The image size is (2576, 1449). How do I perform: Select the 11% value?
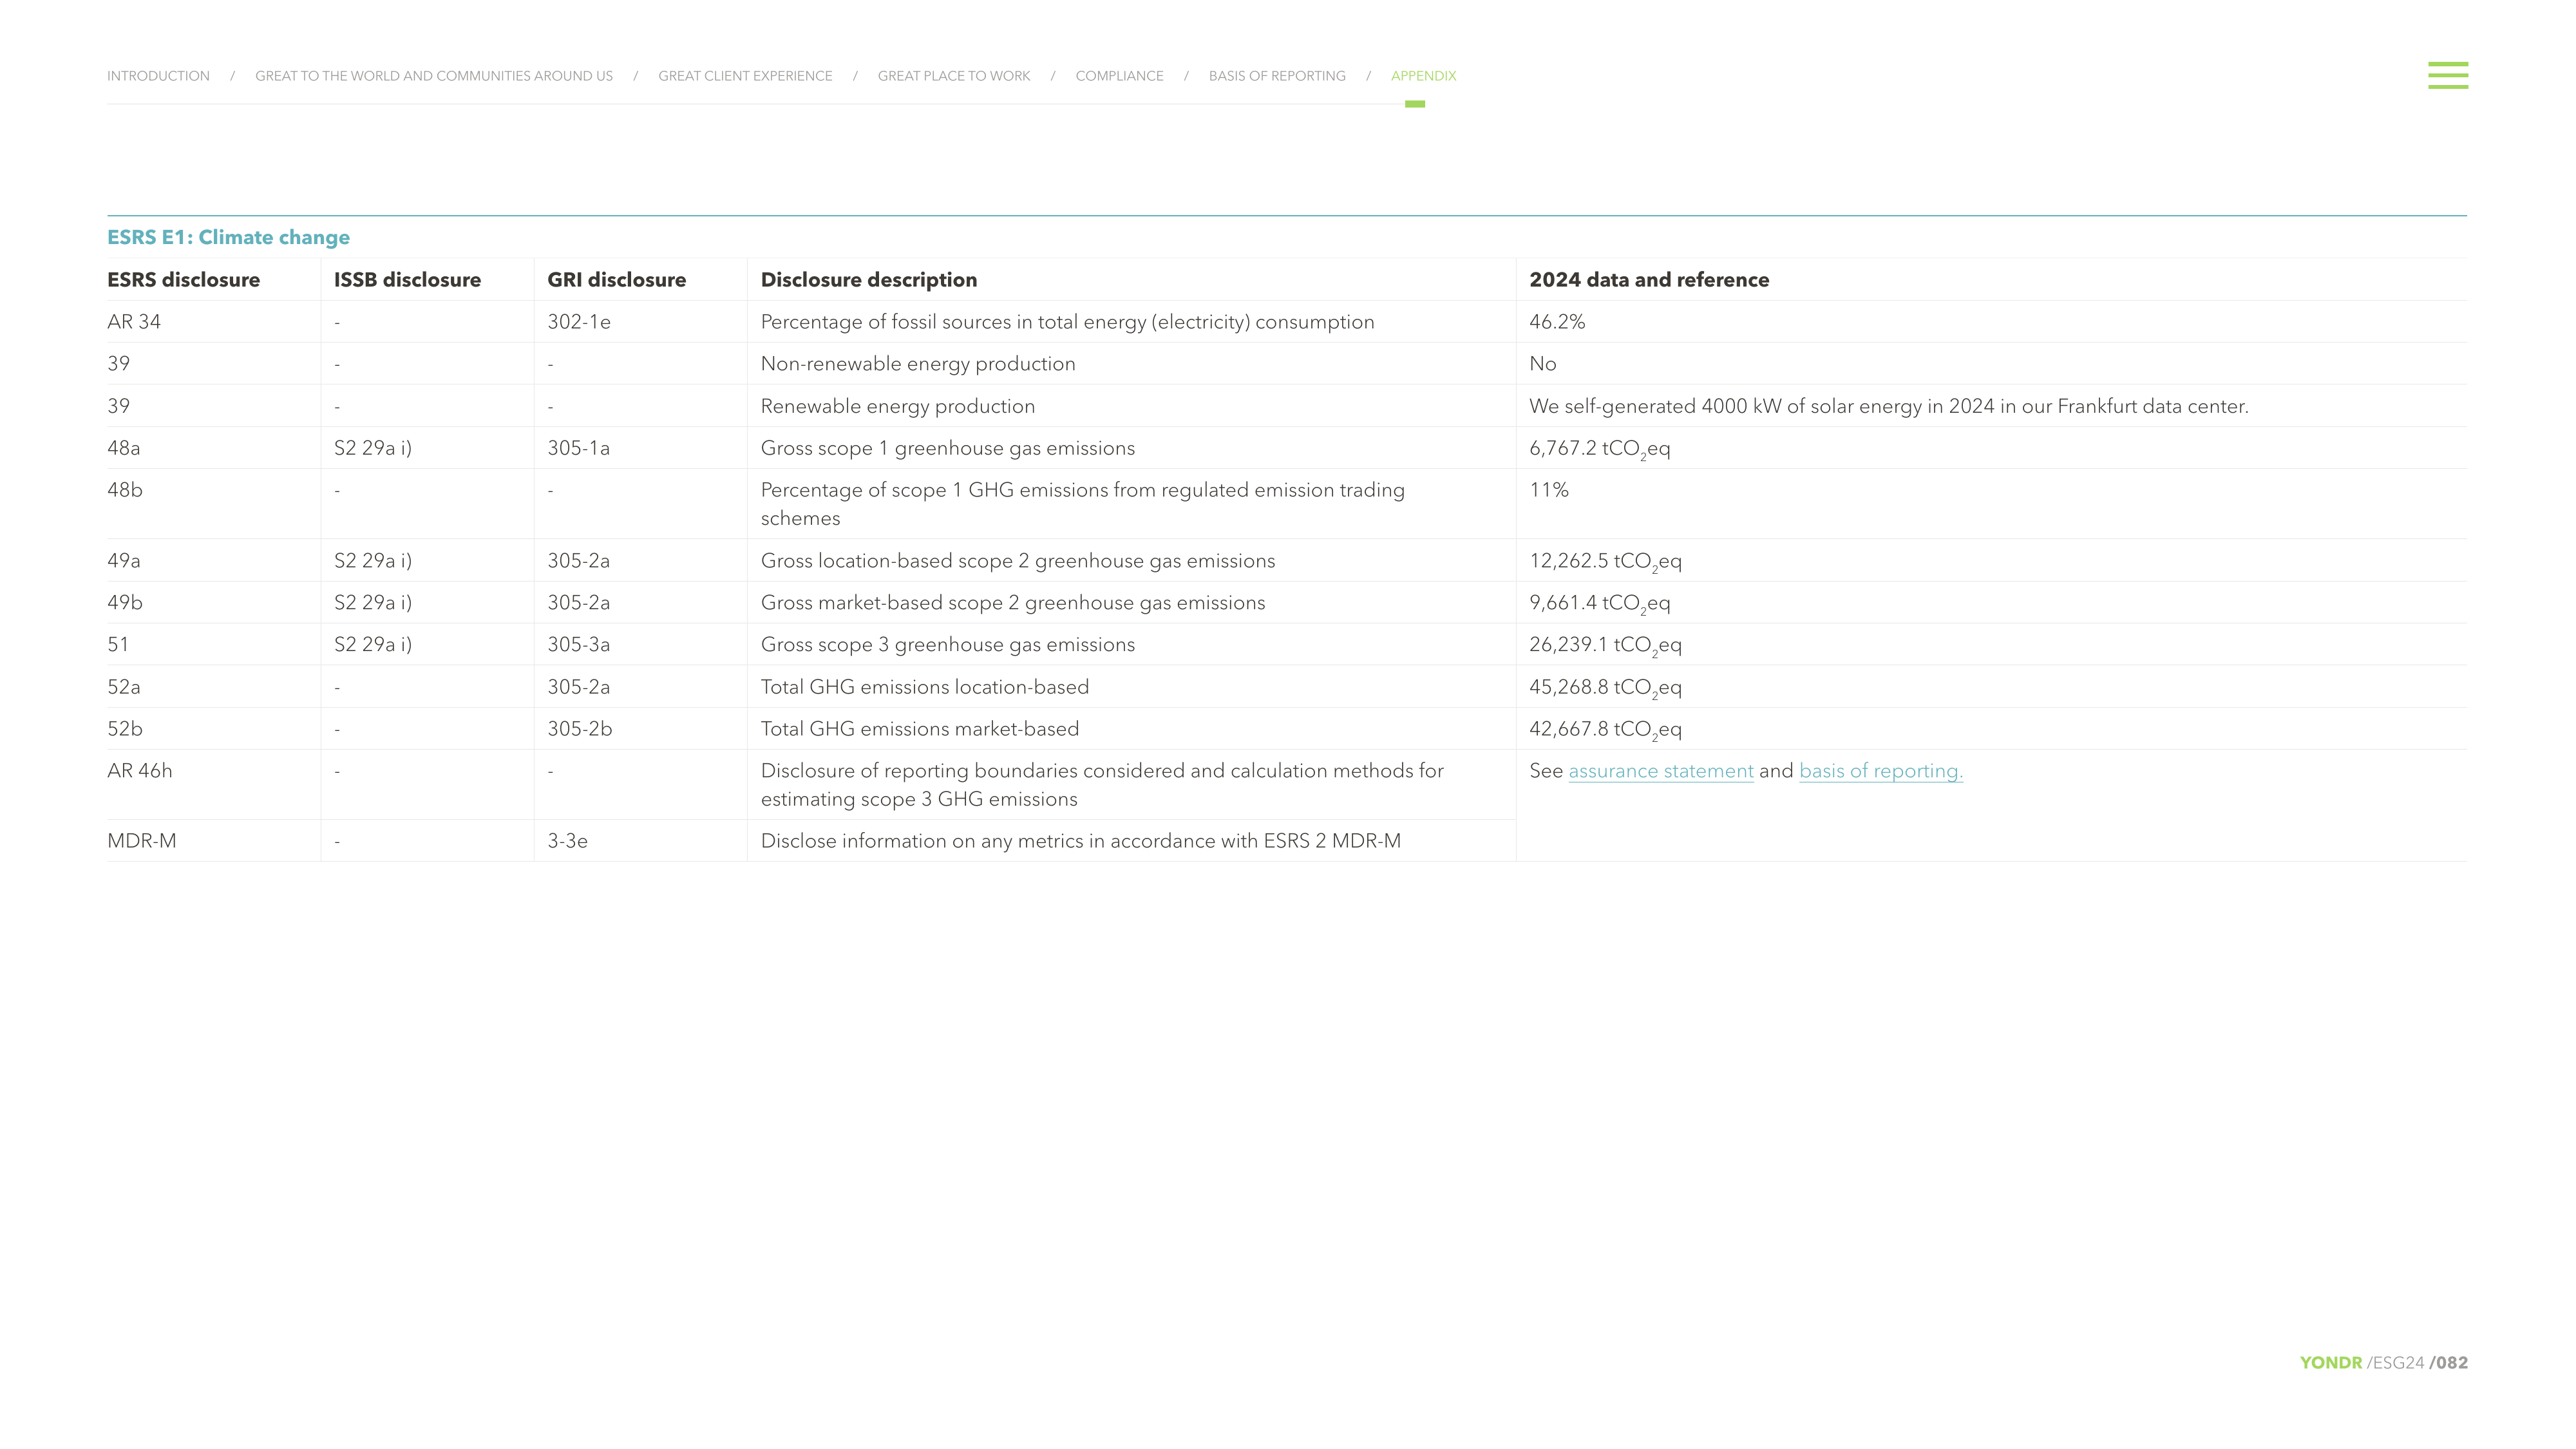[x=1549, y=490]
